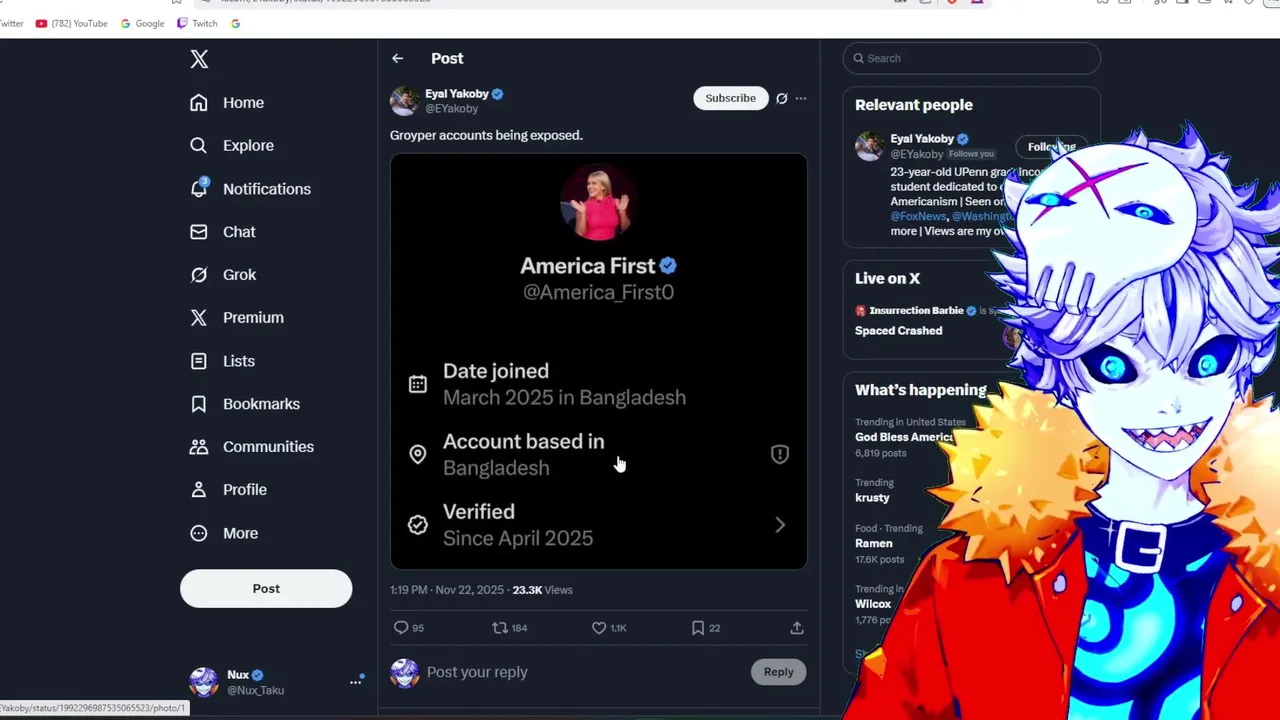Bookmark the post with bookmark icon

[x=698, y=628]
